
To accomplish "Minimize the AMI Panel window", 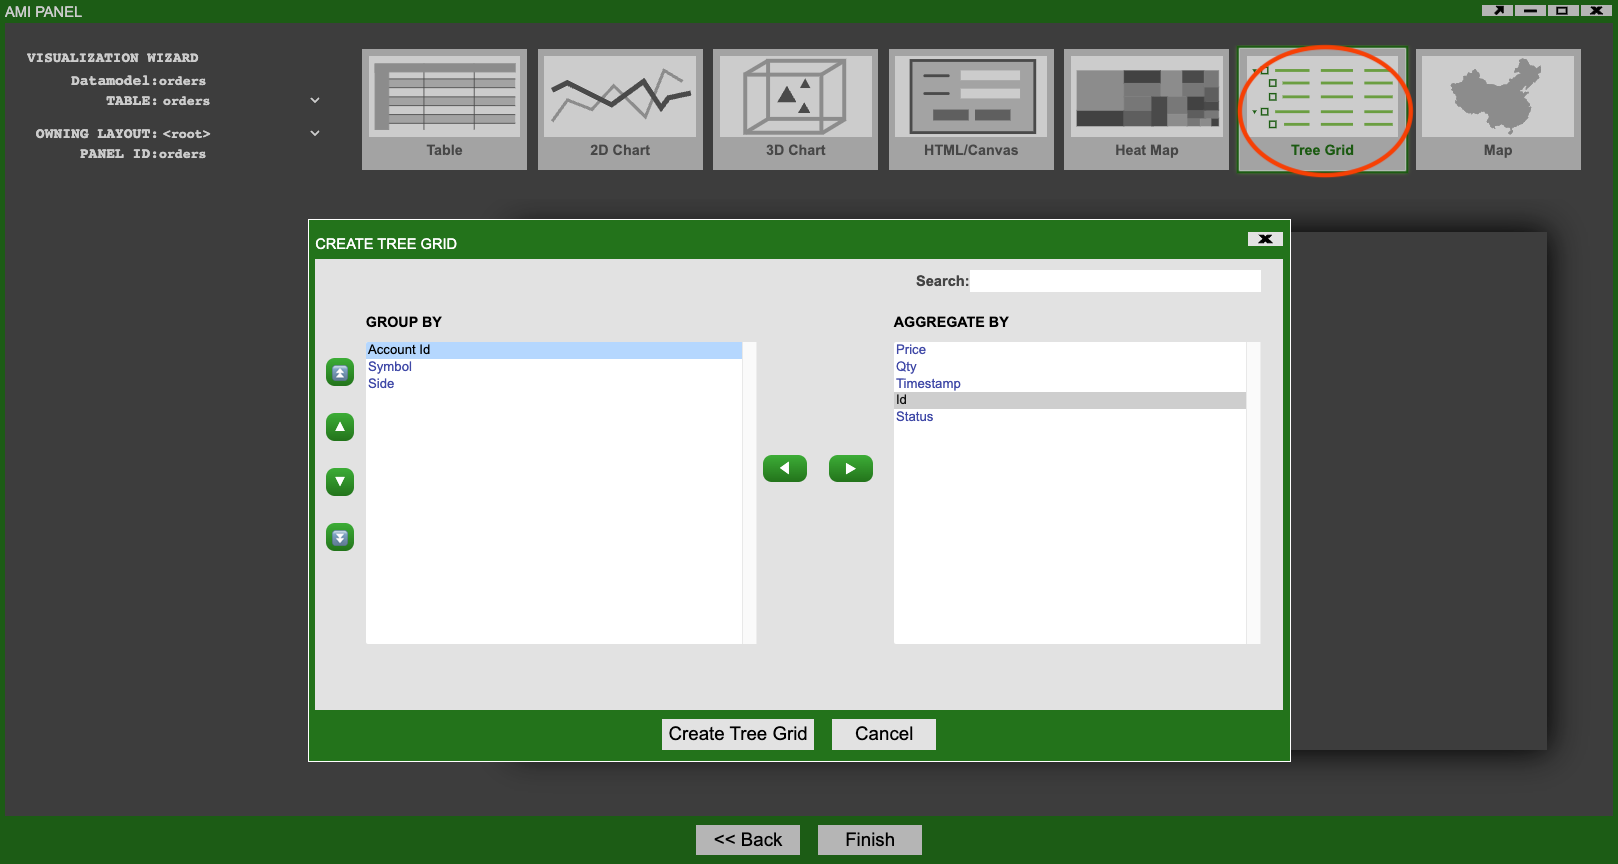I will point(1530,10).
